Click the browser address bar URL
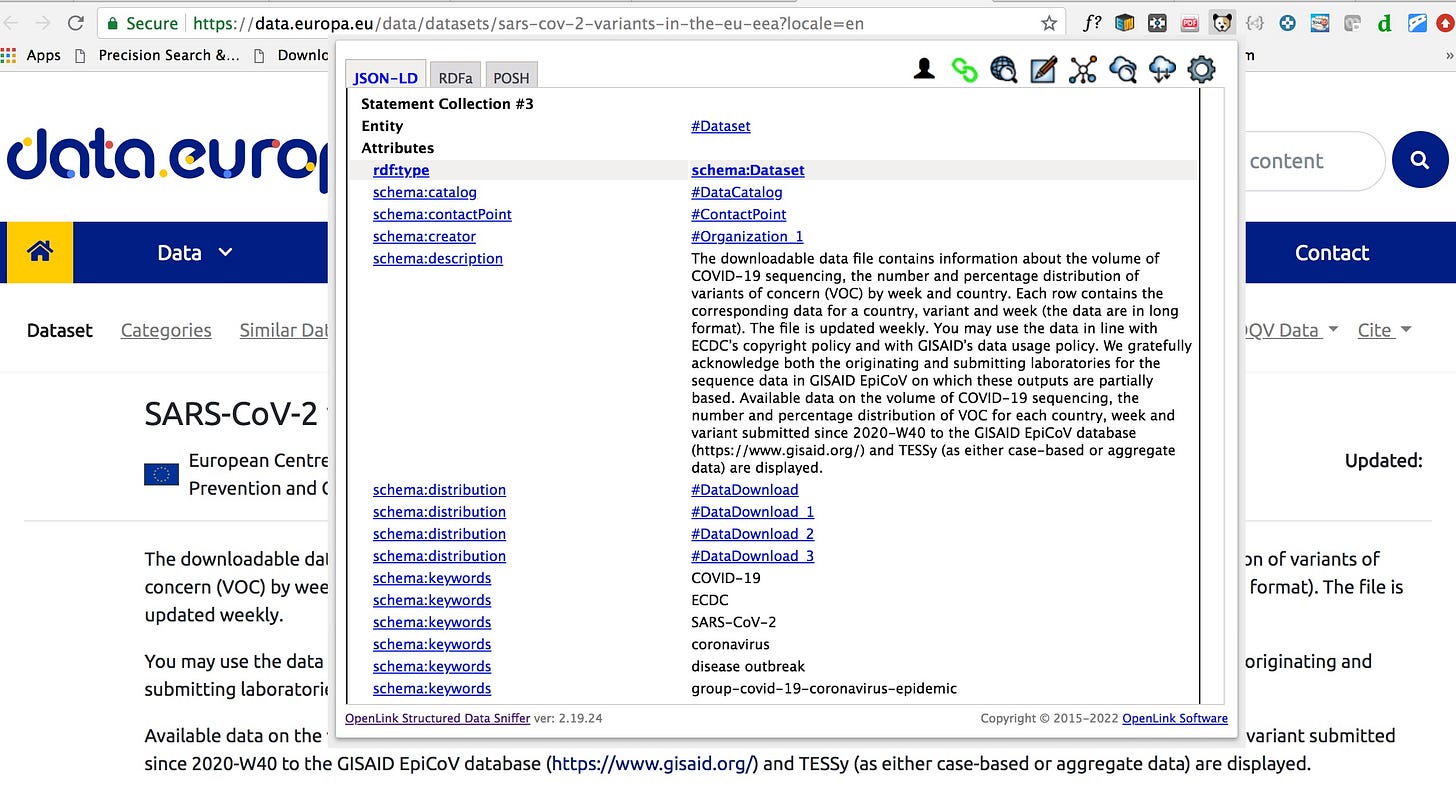The height and width of the screenshot is (792, 1456). 528,22
